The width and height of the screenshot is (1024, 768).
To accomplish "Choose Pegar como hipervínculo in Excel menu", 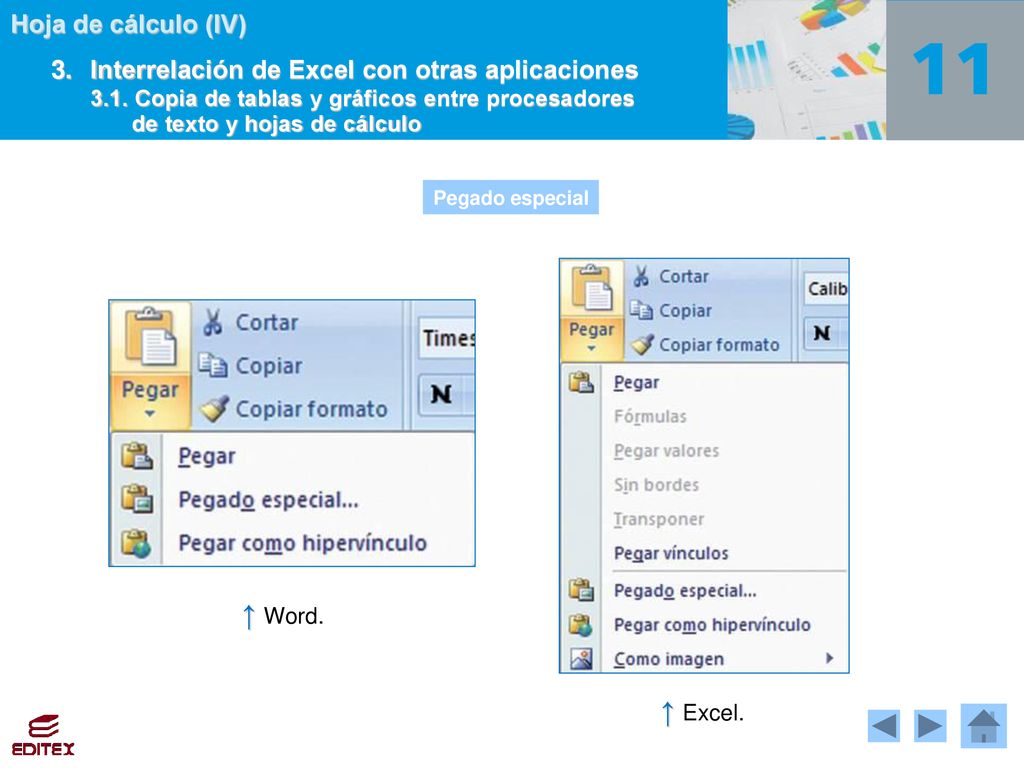I will tap(712, 625).
